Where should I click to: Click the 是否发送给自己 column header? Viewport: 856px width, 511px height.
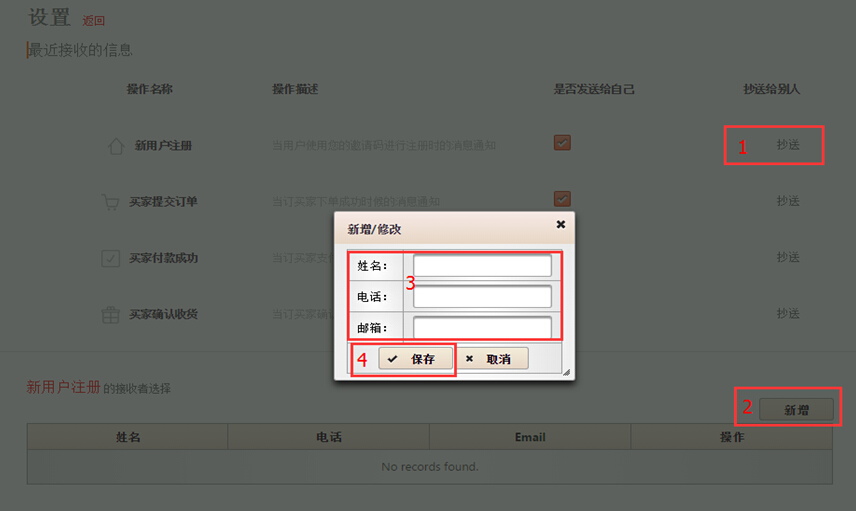[x=594, y=89]
